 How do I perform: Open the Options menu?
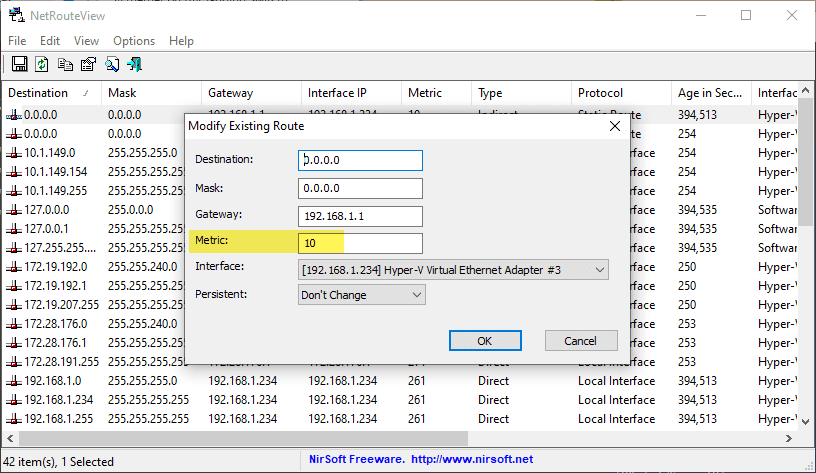(134, 41)
